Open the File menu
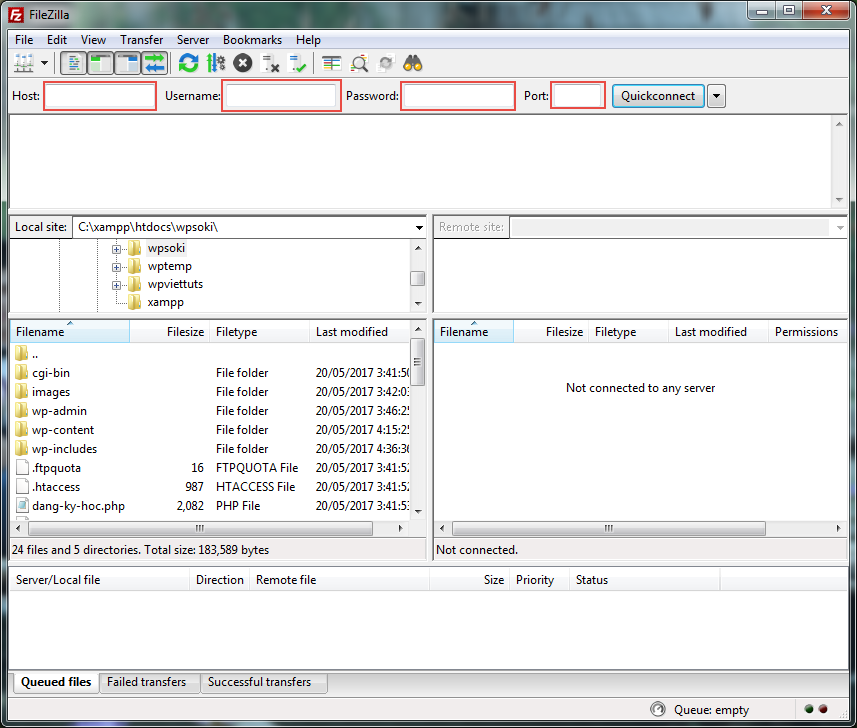 (24, 40)
